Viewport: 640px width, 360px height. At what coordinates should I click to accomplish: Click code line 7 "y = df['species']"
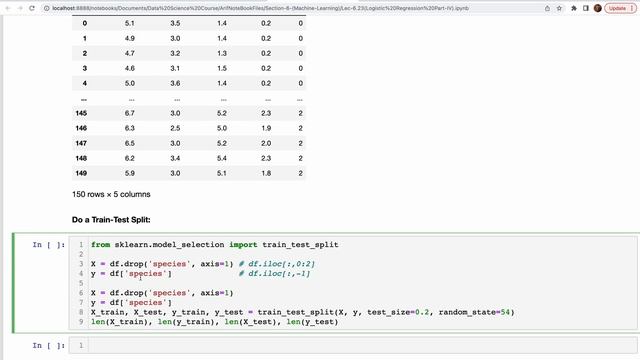[x=131, y=303]
